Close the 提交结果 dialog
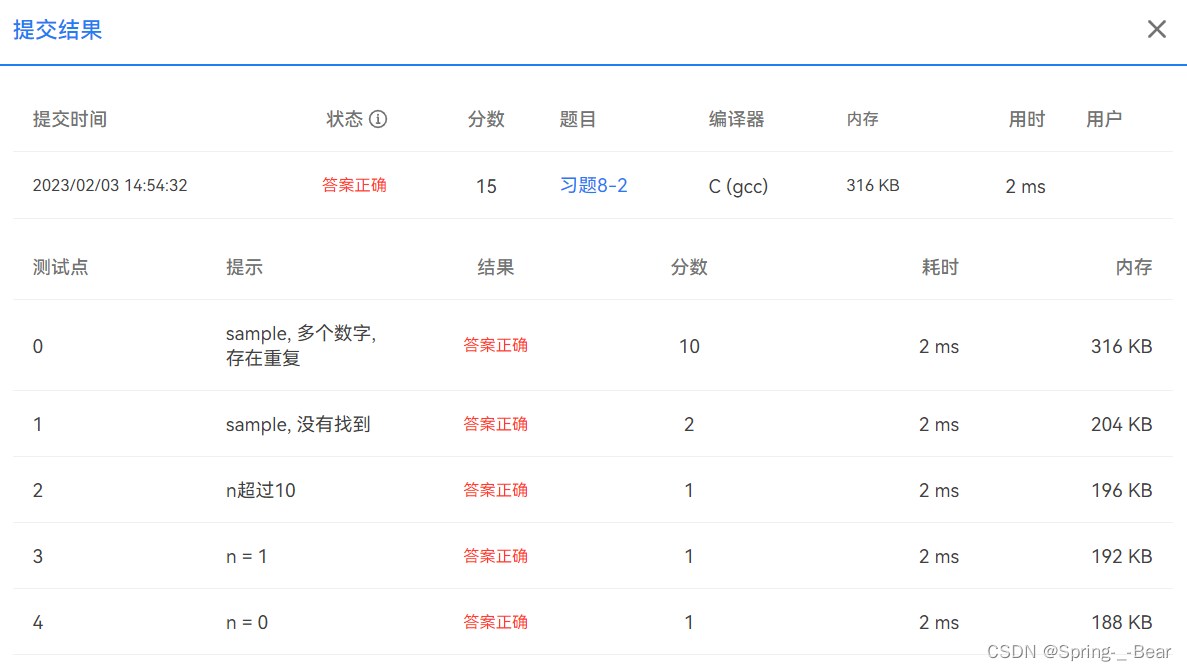Screen dimensions: 1187x671 [1156, 30]
